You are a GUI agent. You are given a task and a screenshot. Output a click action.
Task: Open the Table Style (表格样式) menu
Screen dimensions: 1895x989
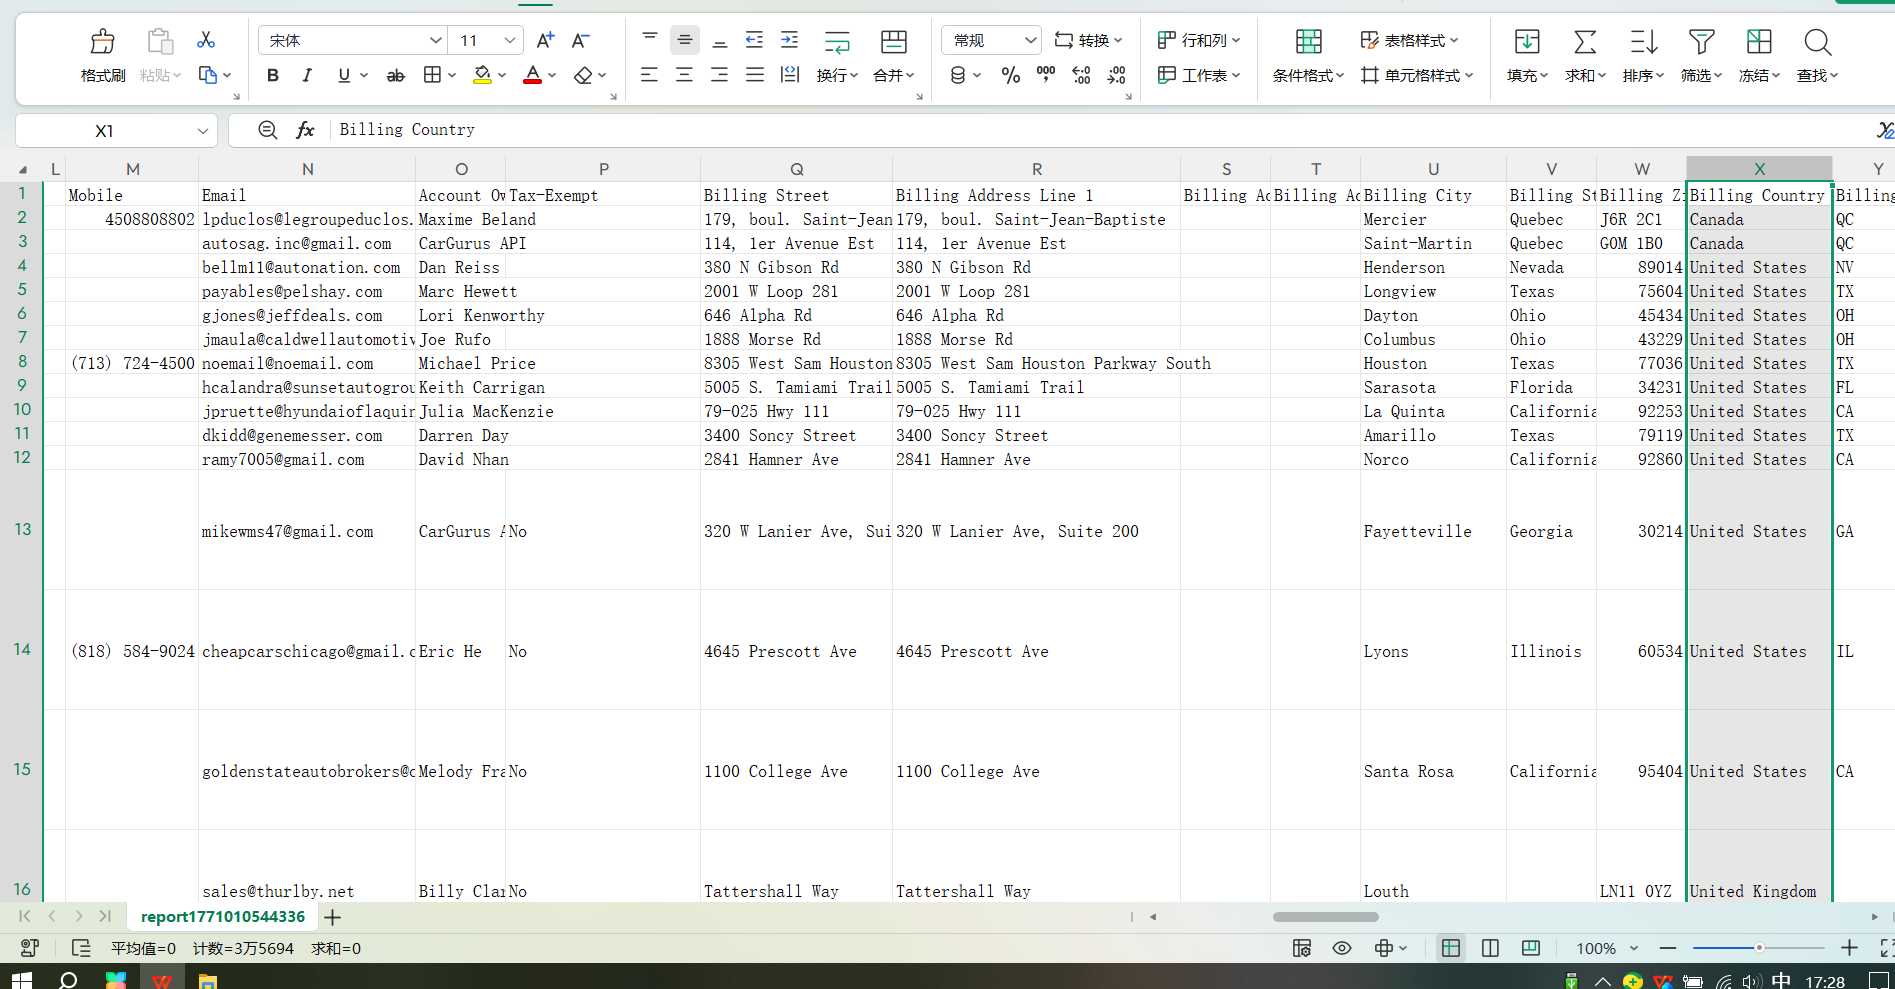click(x=1409, y=40)
